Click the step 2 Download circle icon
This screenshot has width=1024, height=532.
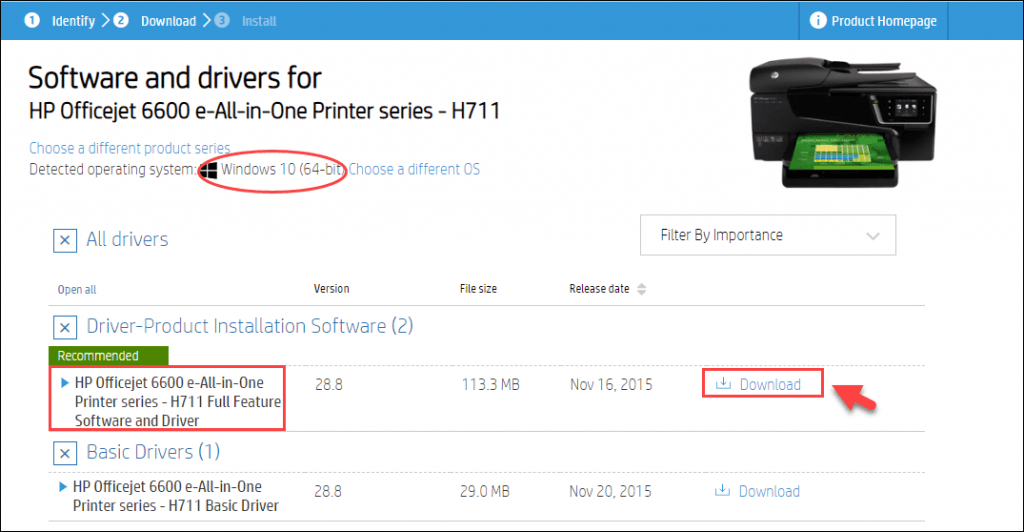click(121, 20)
